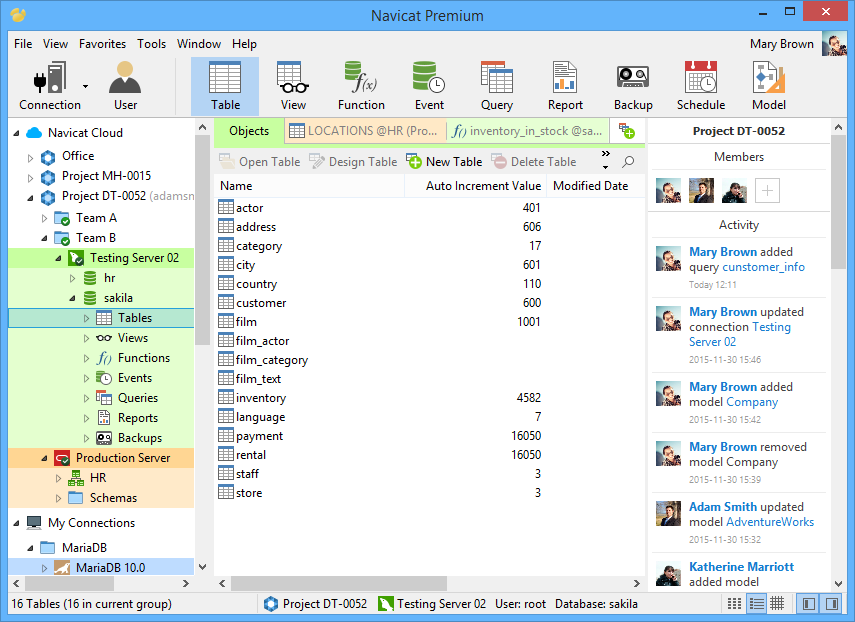Switch to the LOCATIONS @HR tab
The height and width of the screenshot is (622, 855).
[365, 131]
